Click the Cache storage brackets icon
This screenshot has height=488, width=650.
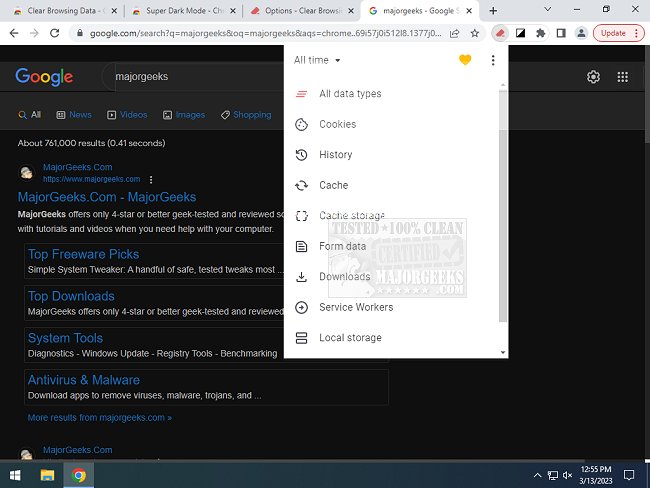[301, 216]
